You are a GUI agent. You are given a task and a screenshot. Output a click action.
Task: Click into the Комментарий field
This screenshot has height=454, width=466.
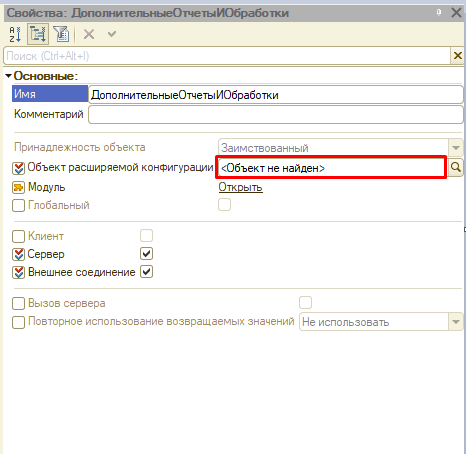pos(276,115)
